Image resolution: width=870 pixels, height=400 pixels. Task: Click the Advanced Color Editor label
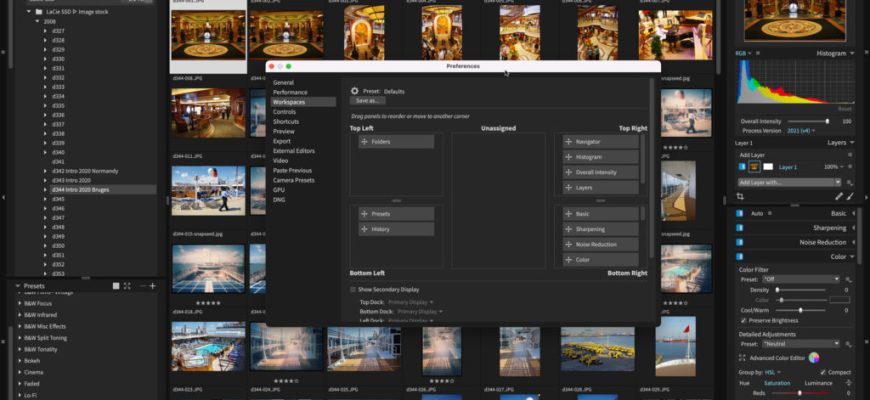[777, 358]
